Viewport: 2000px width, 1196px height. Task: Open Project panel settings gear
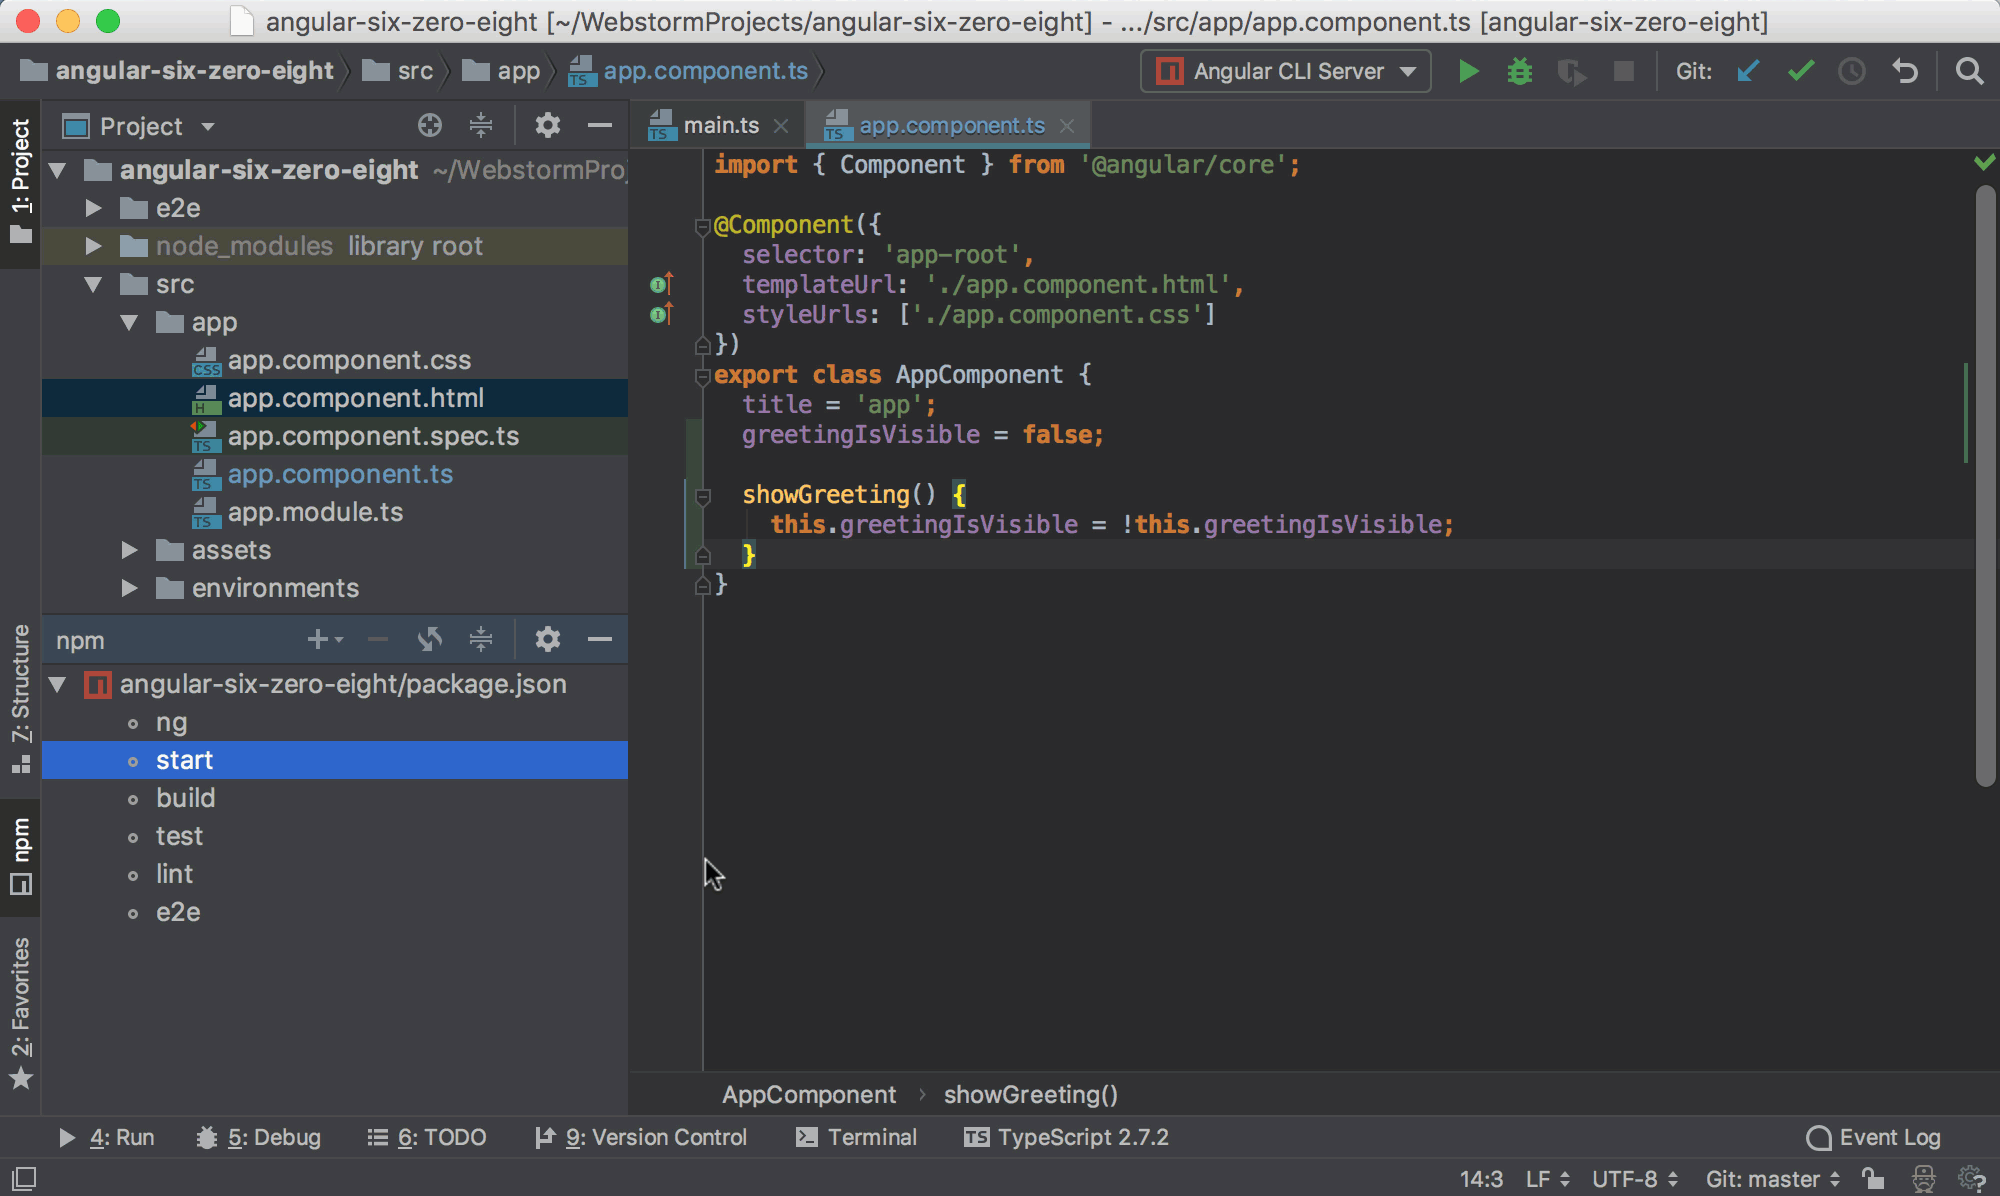pos(547,125)
